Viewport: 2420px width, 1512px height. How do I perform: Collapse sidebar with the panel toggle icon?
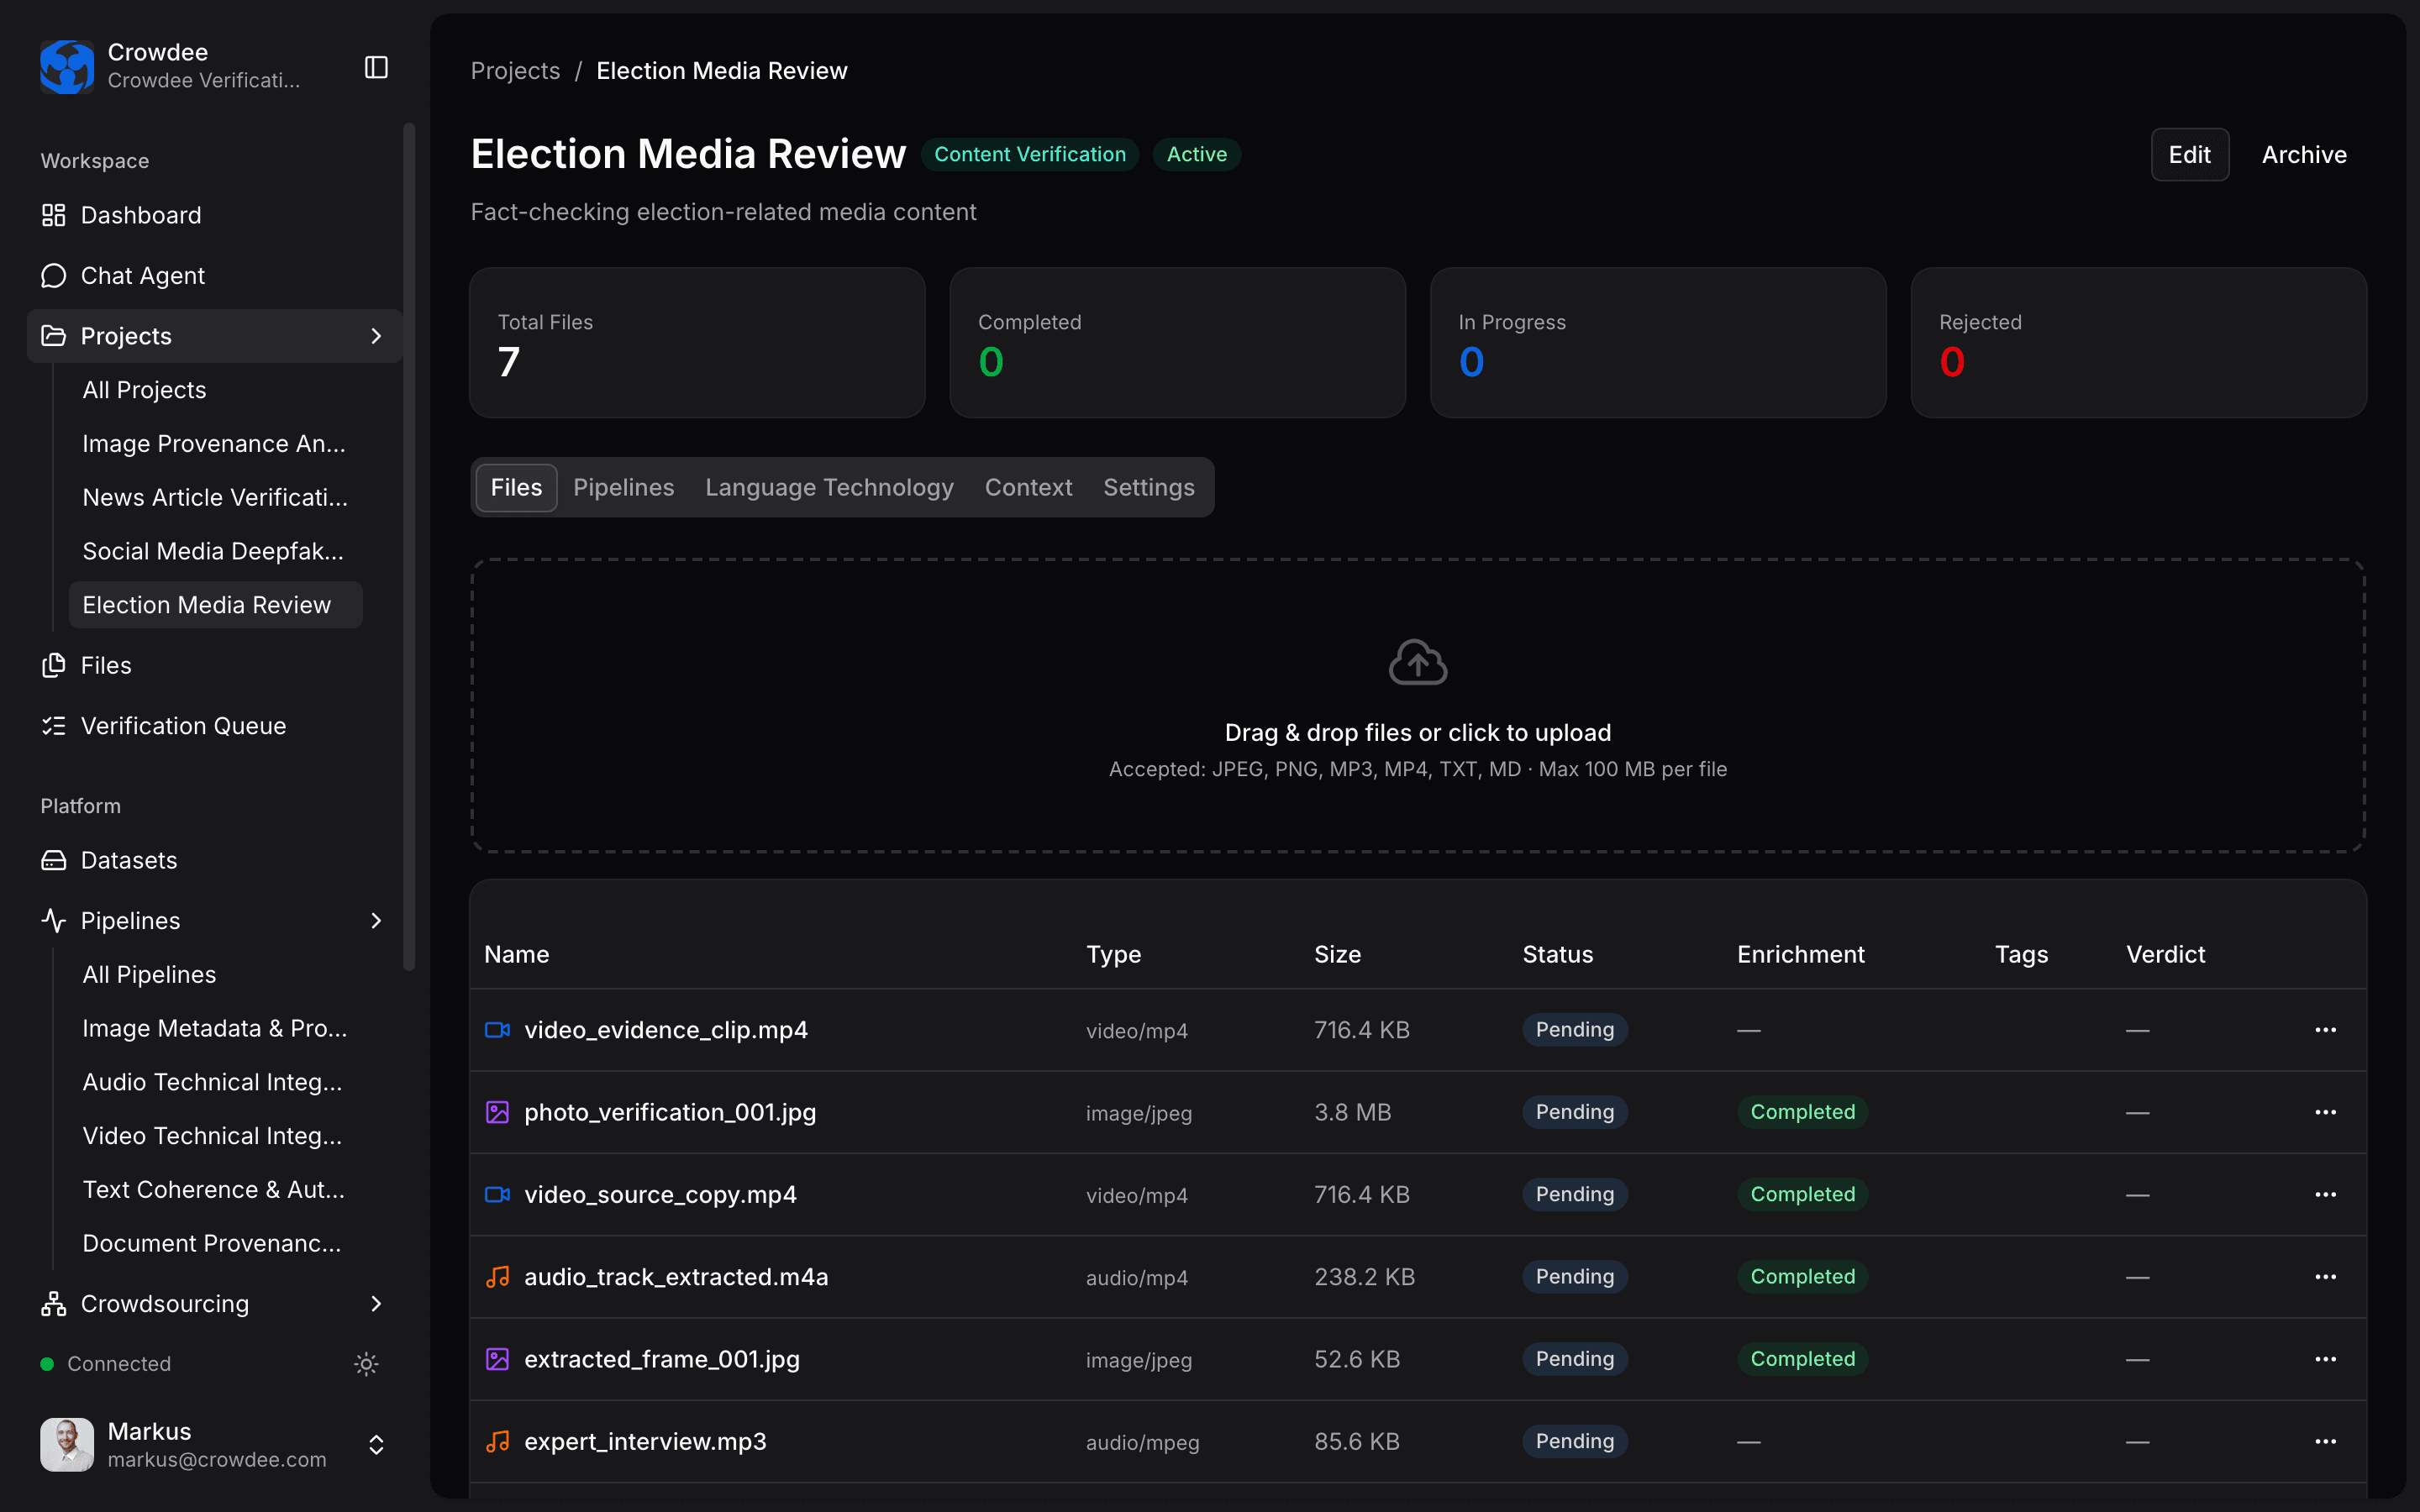[x=376, y=67]
